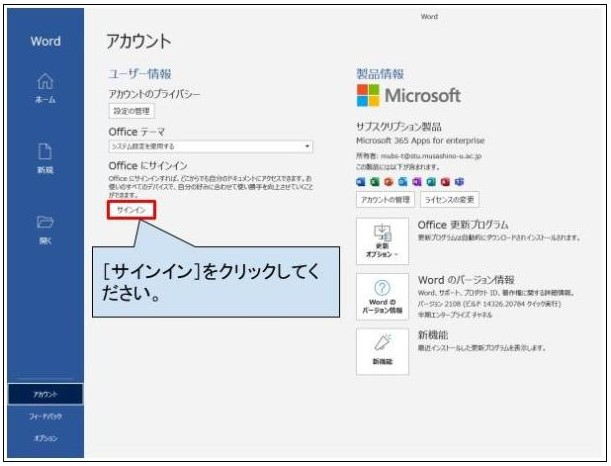611x466 pixels.
Task: Click the teal Publisher app icon
Action: click(431, 182)
